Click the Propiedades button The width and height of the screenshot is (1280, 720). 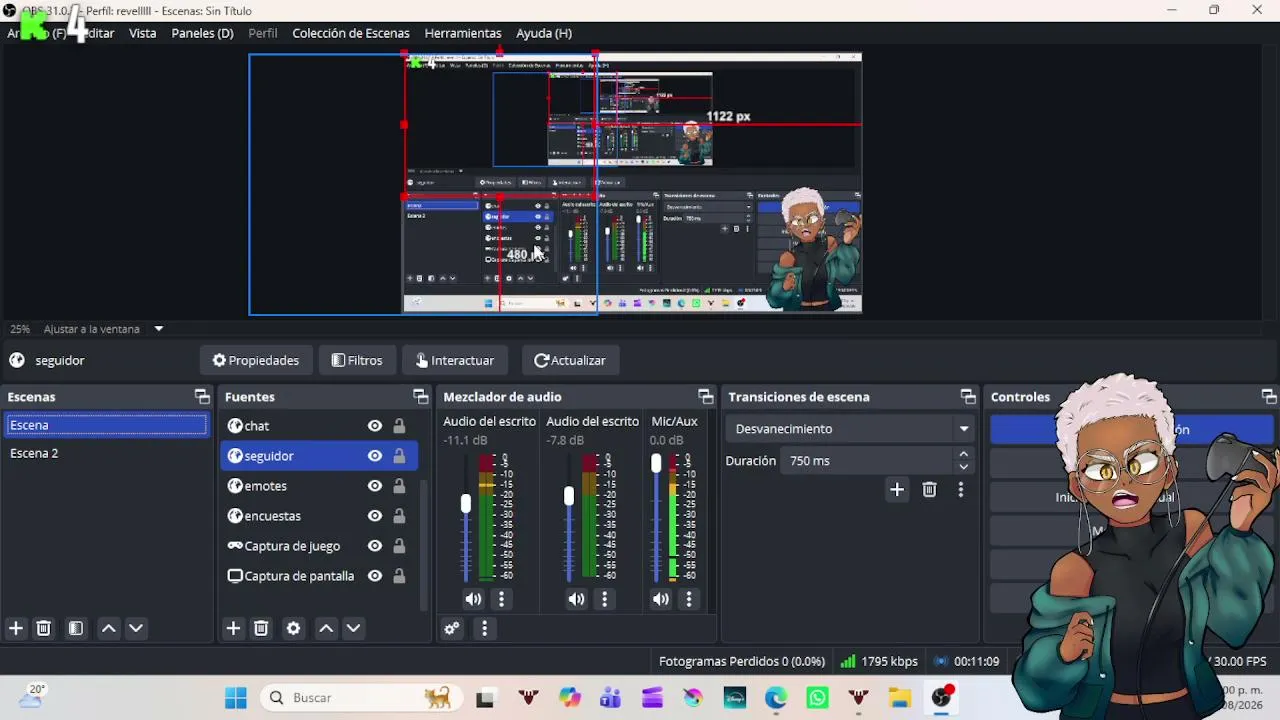tap(256, 360)
